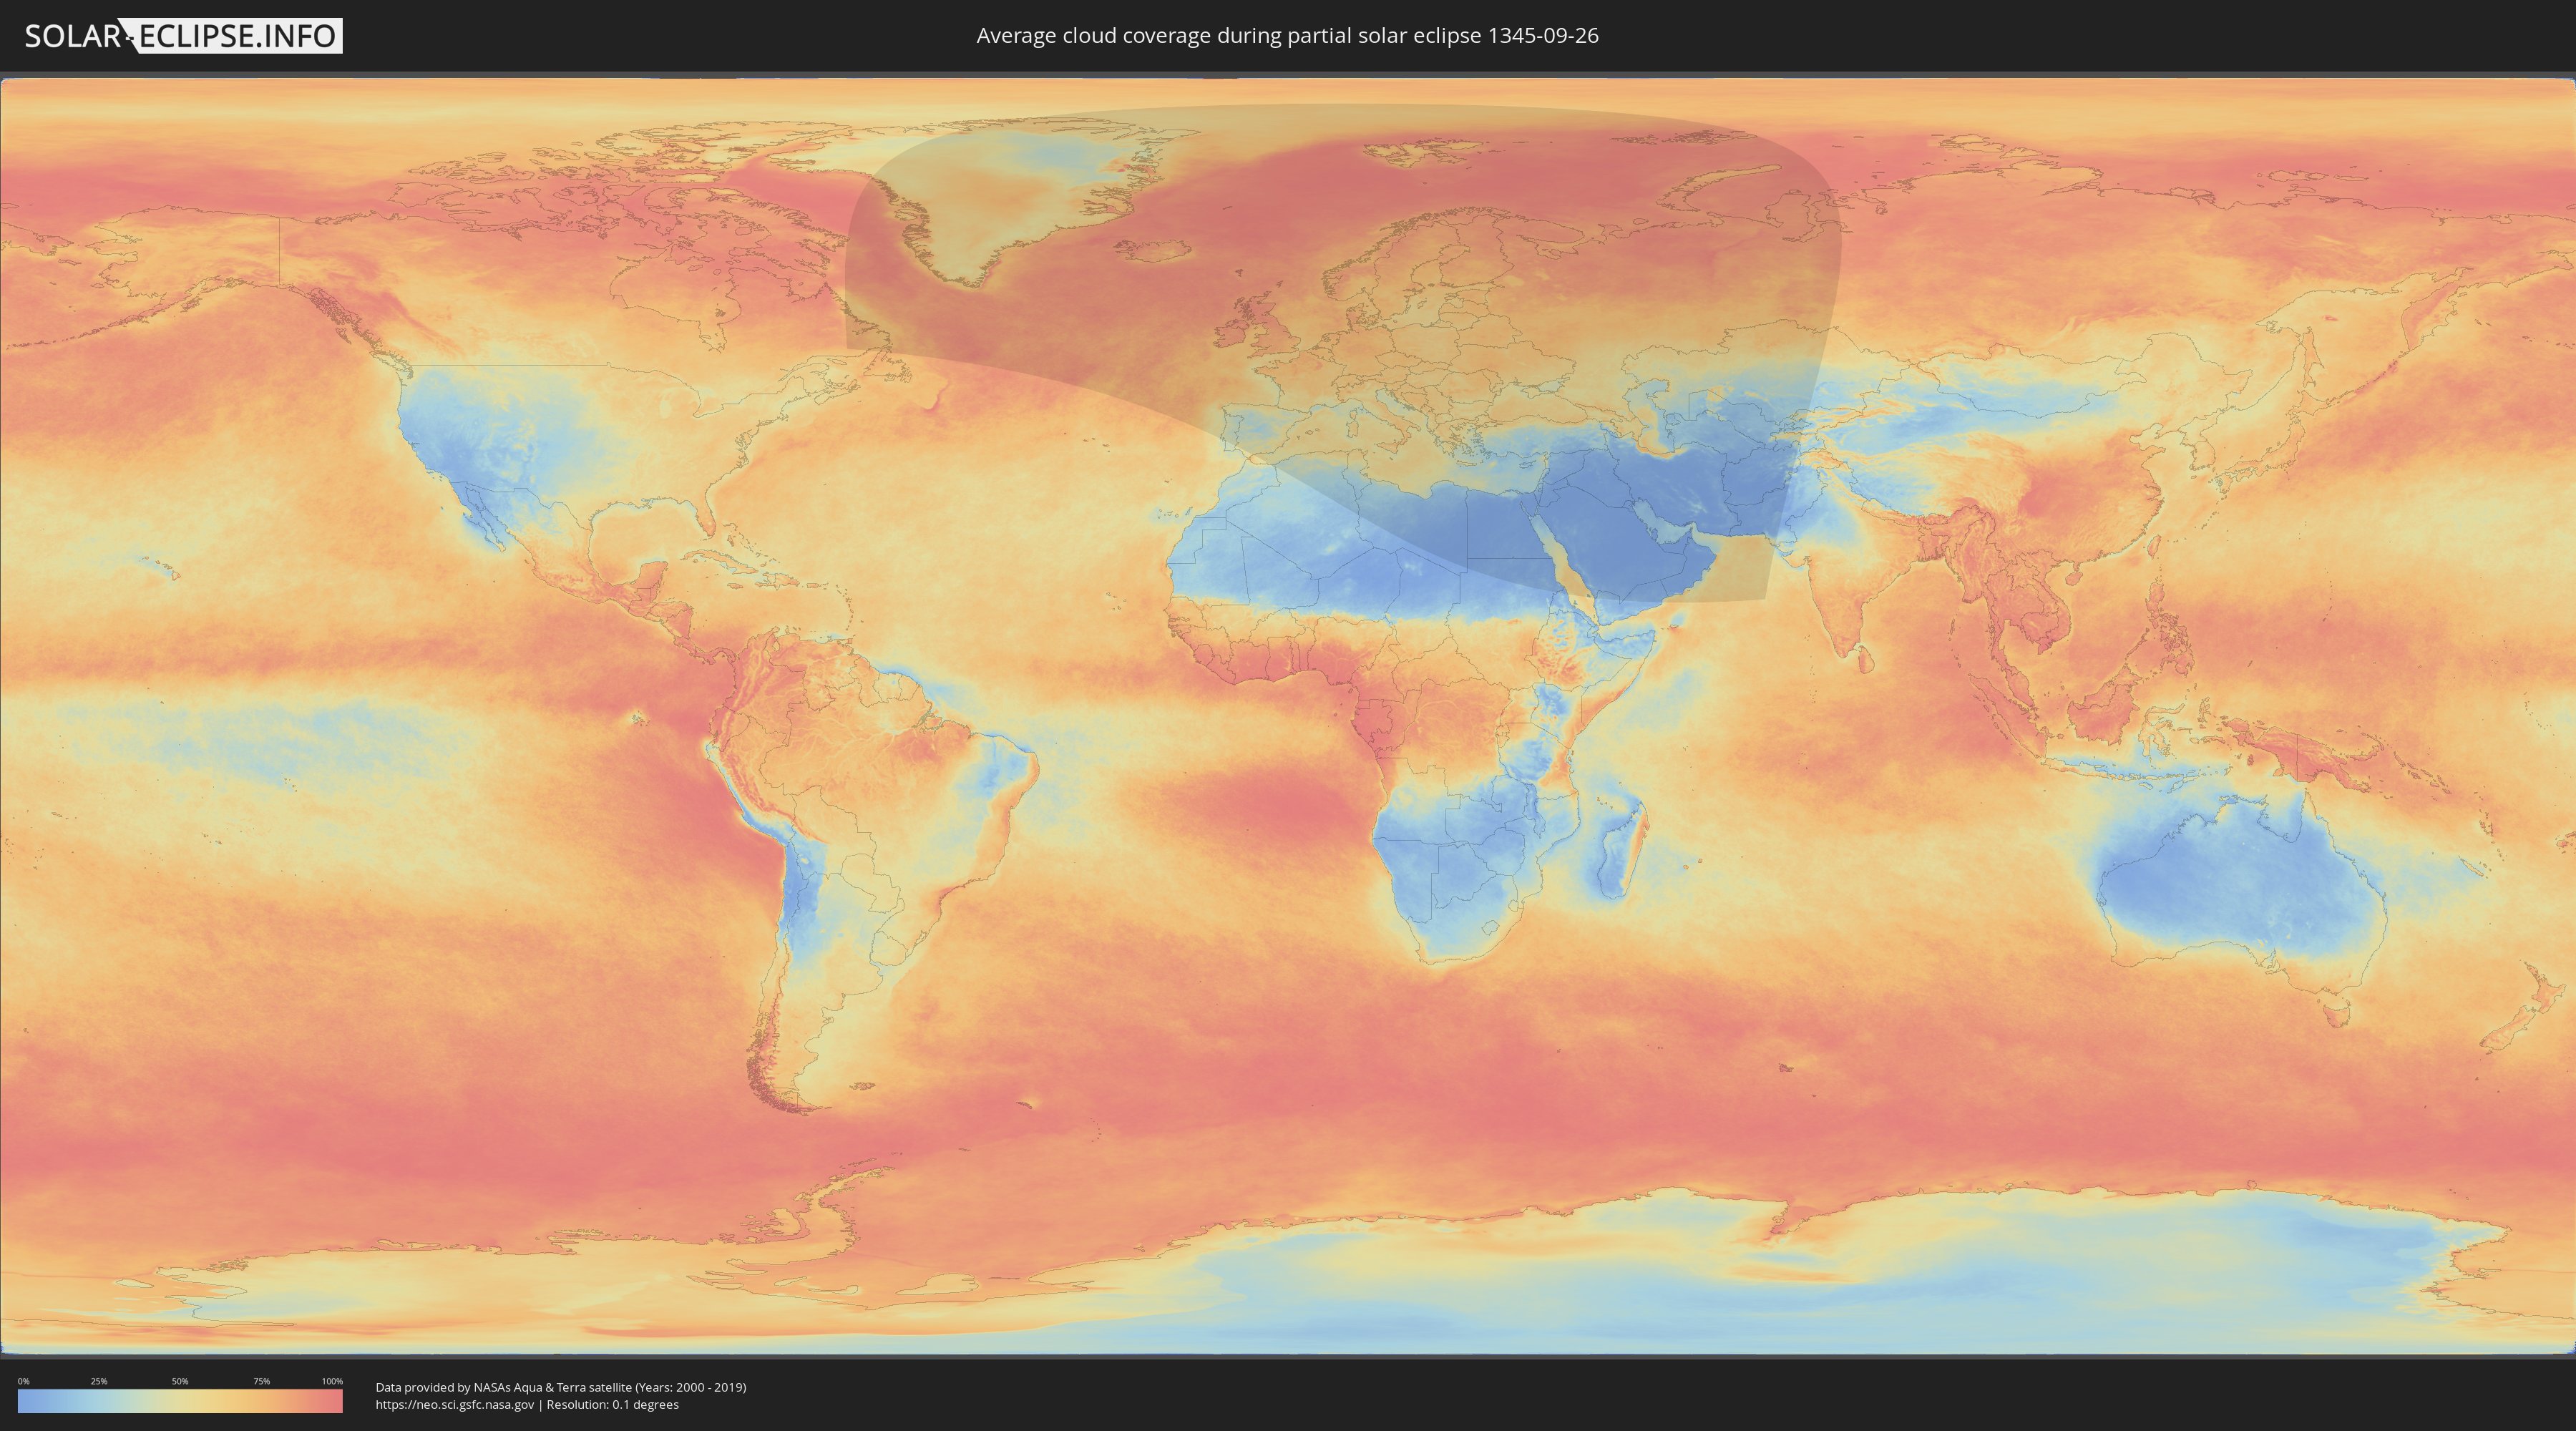Image resolution: width=2576 pixels, height=1431 pixels.
Task: Click the 0% legend label
Action: click(x=23, y=1381)
